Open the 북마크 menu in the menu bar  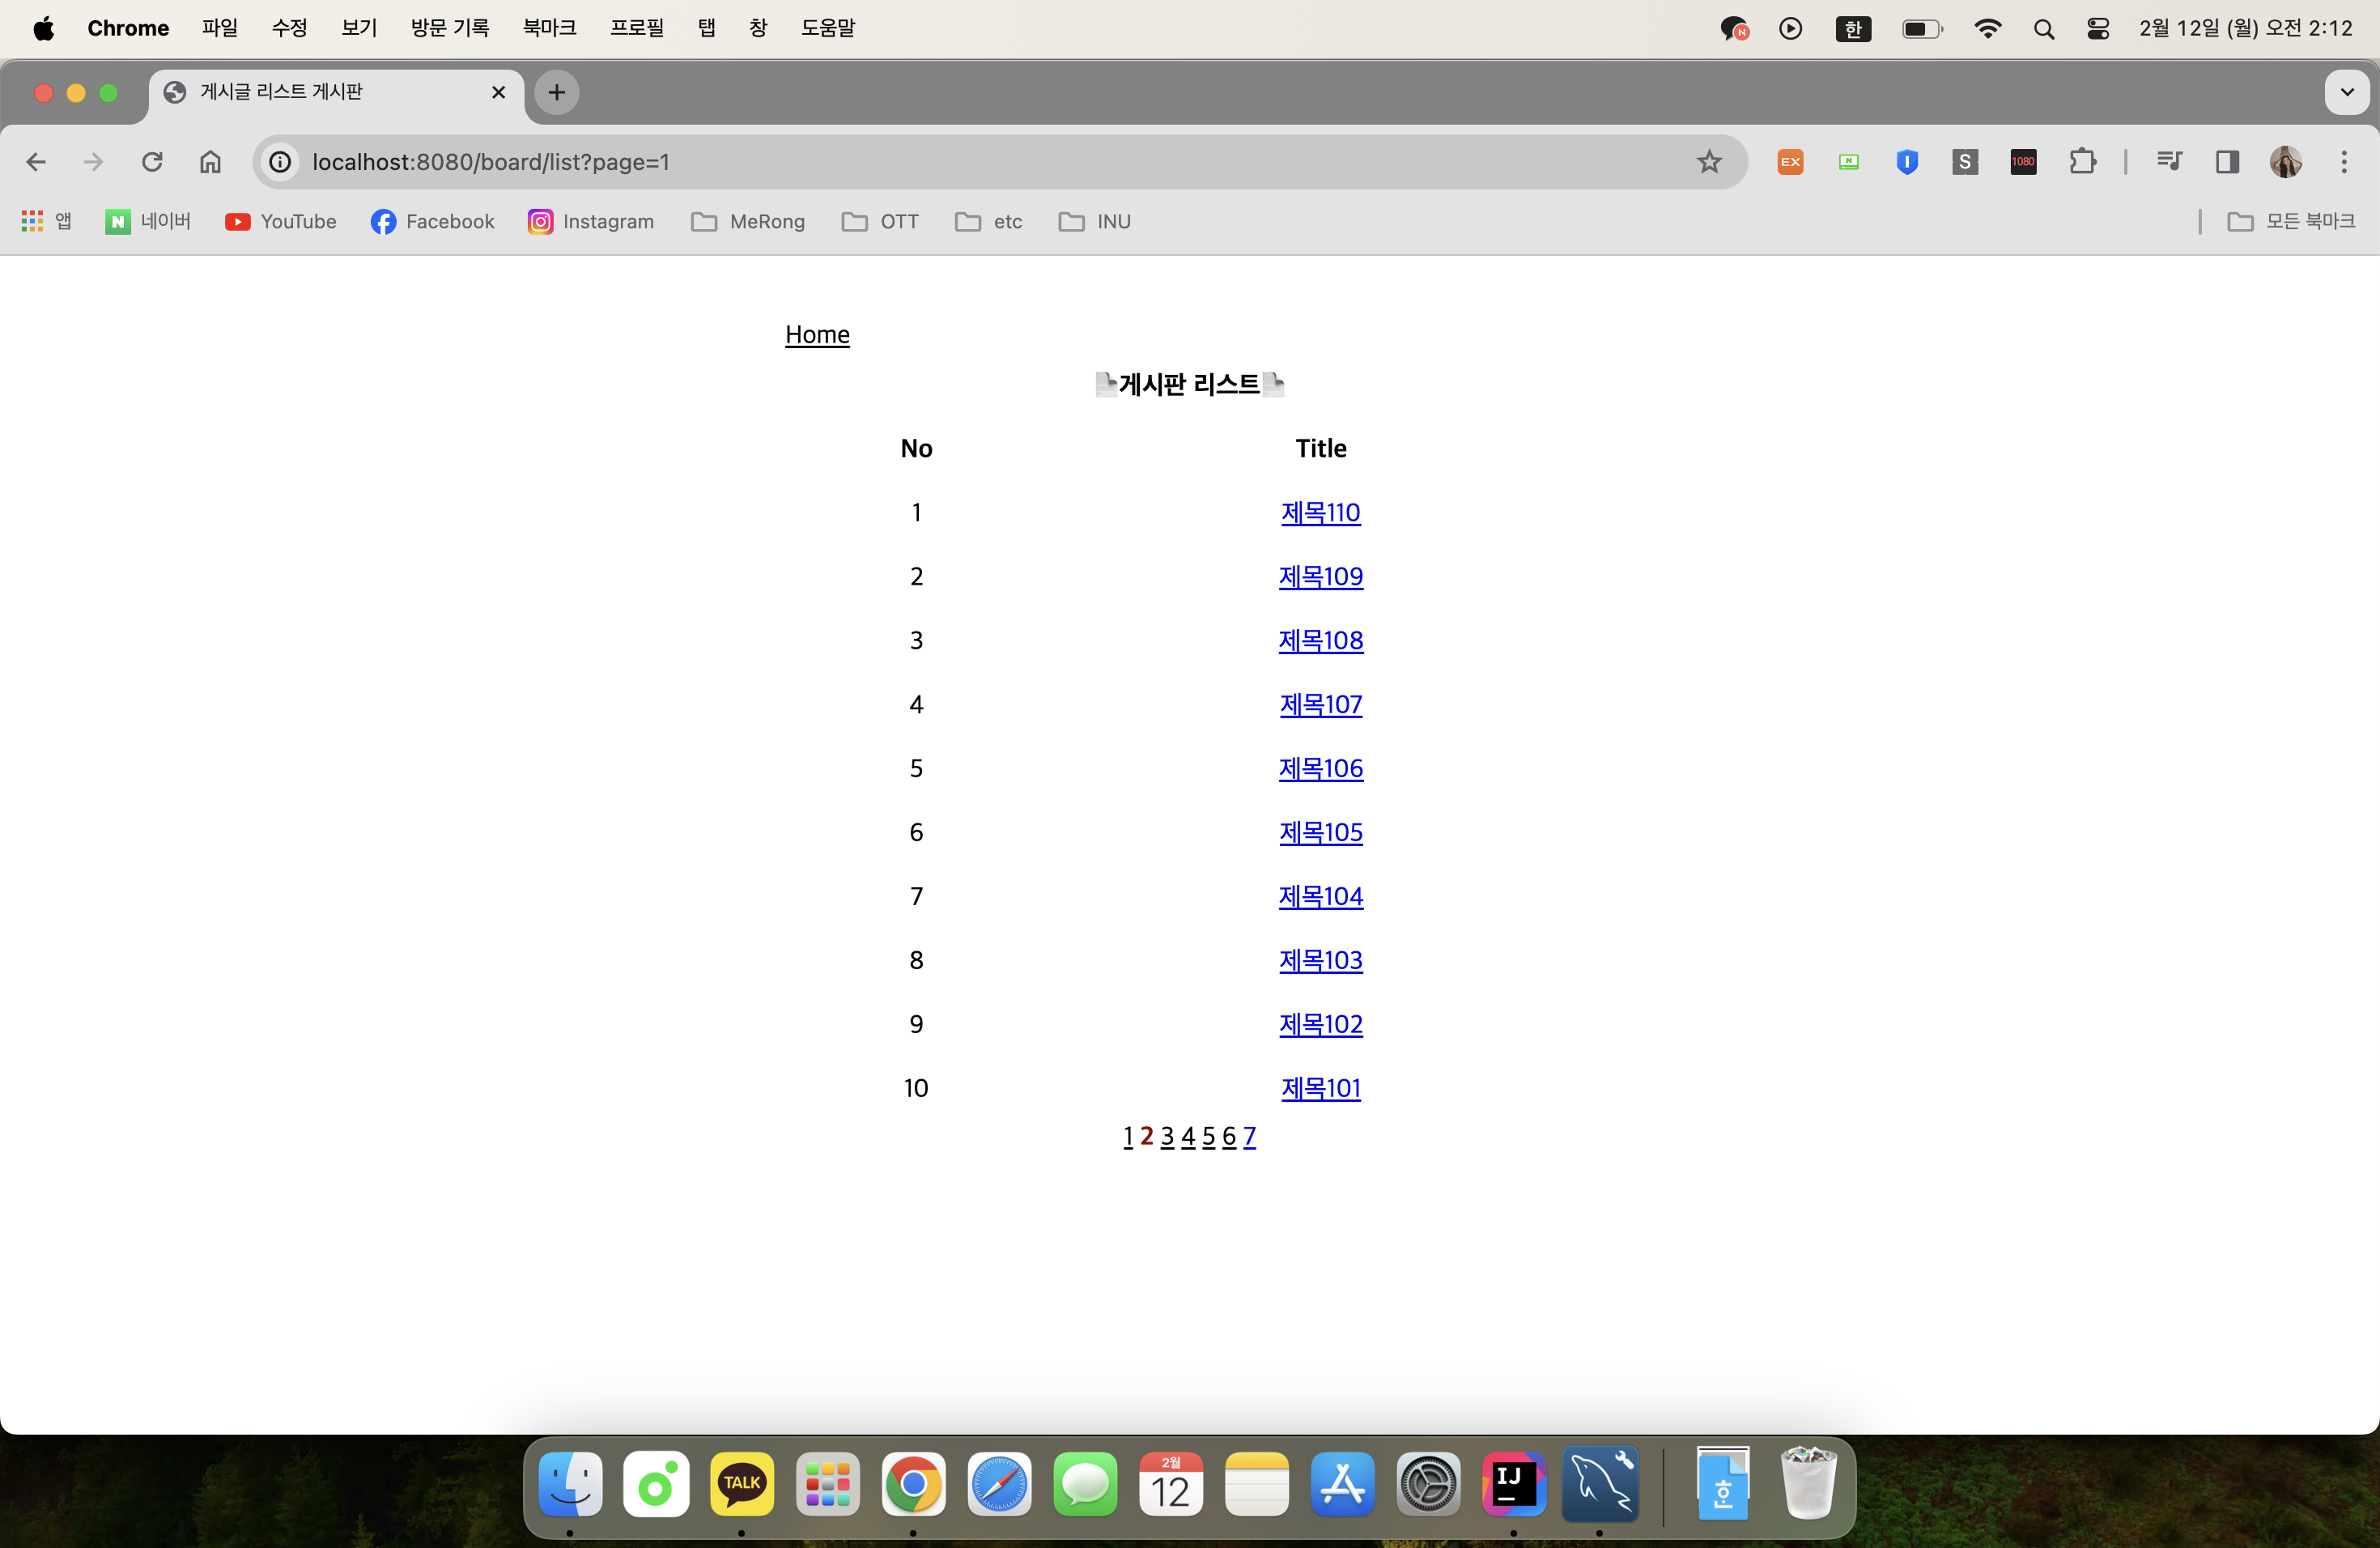549,28
